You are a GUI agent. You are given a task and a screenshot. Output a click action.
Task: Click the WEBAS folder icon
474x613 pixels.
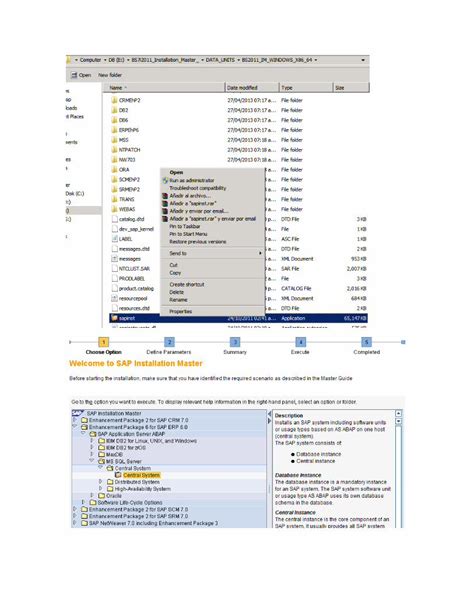114,209
